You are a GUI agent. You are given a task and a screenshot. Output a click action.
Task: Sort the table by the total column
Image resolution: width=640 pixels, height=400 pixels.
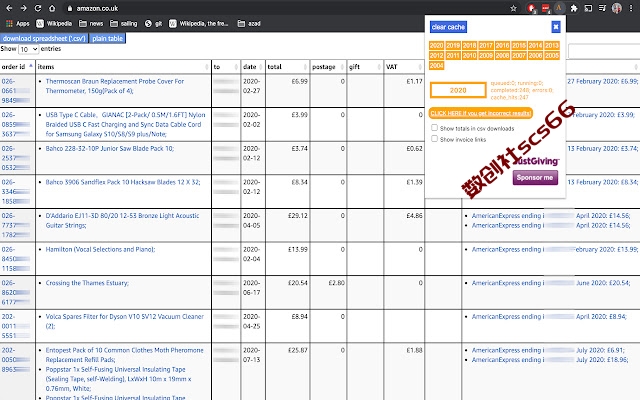pos(287,67)
